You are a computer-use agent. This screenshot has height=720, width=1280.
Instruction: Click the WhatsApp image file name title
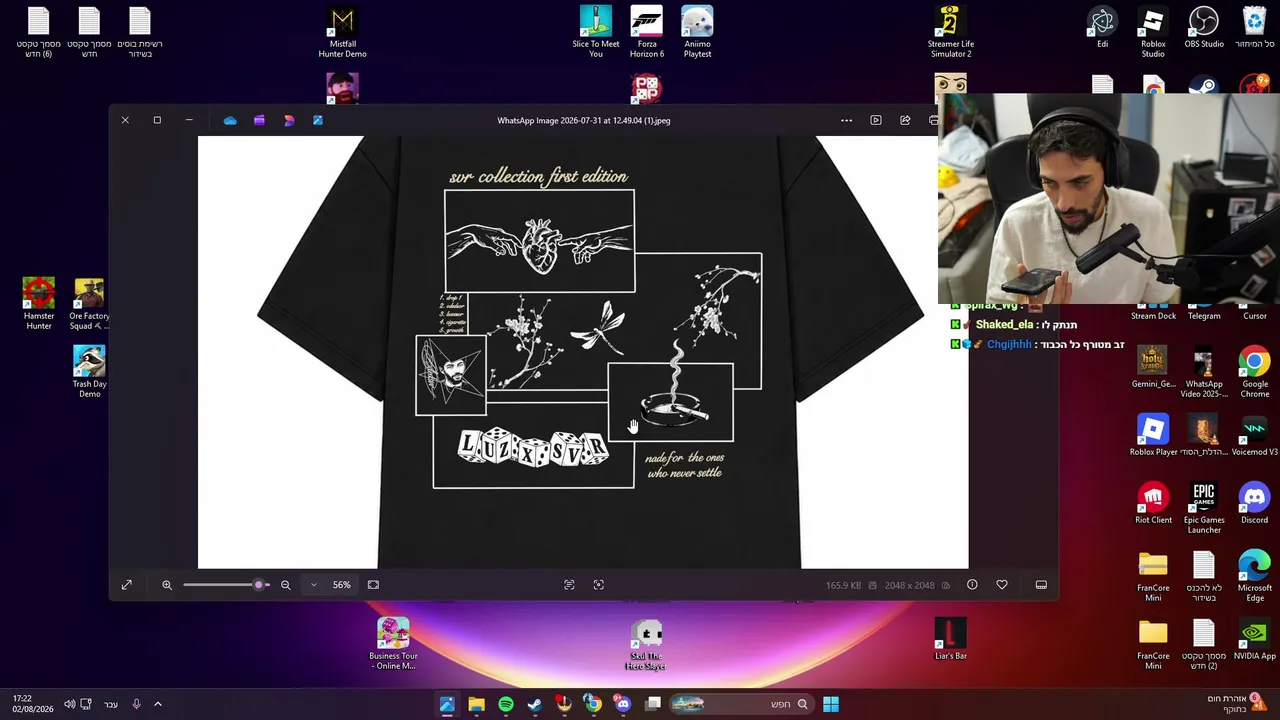point(584,120)
